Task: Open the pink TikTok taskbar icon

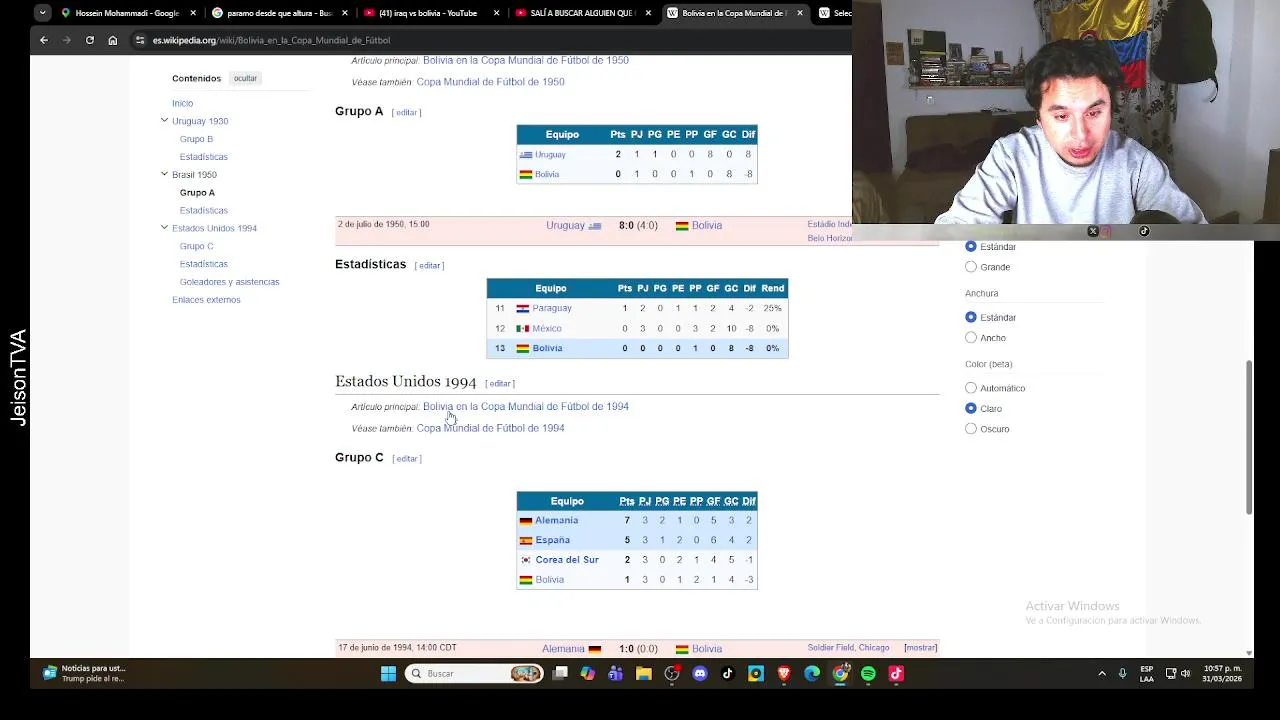Action: [x=896, y=674]
